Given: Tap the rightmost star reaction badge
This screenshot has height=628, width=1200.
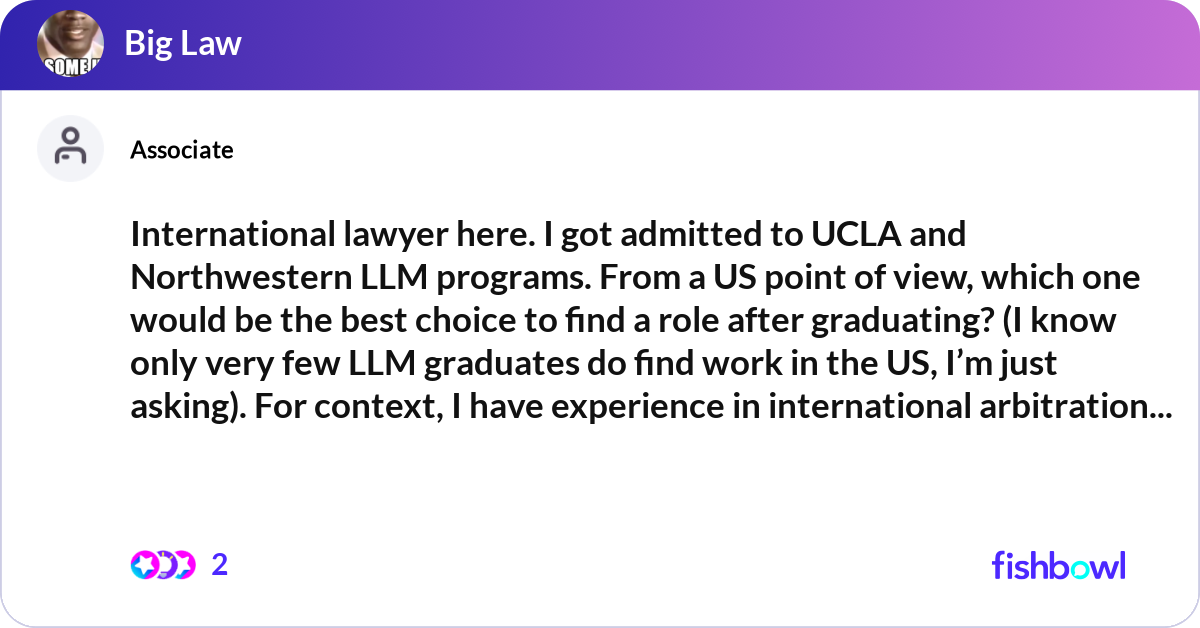Looking at the screenshot, I should pos(185,565).
